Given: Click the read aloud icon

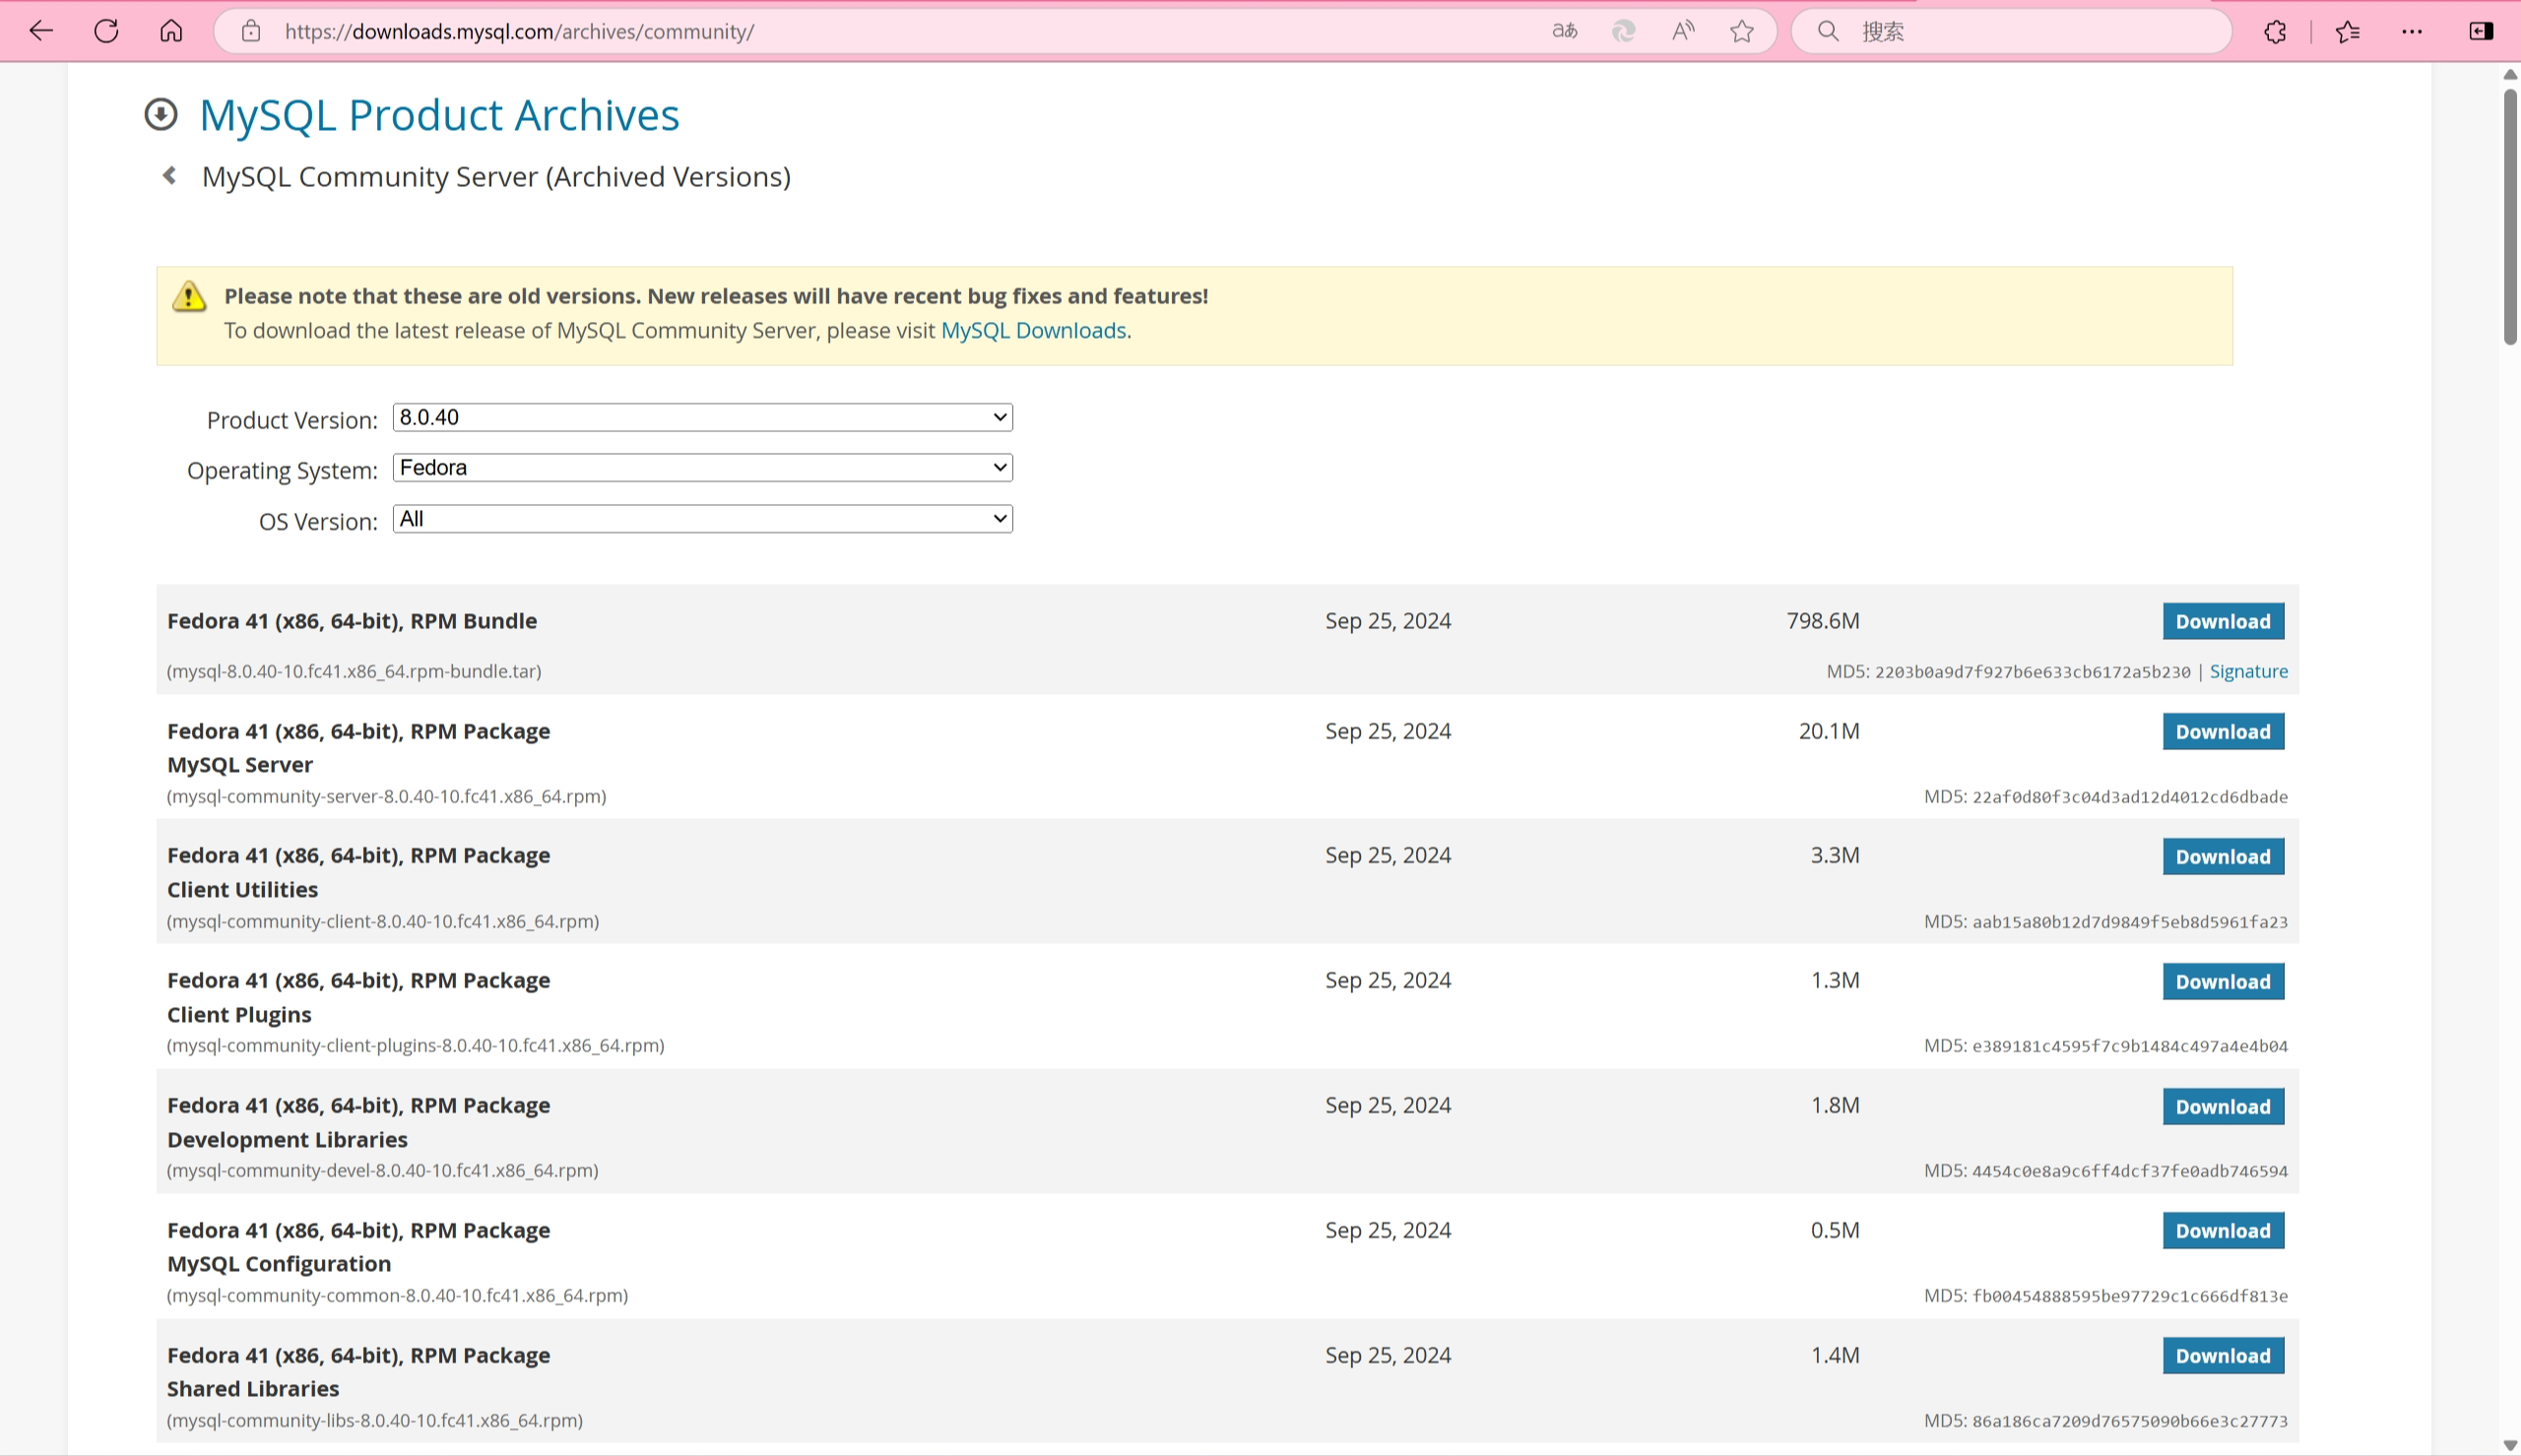Looking at the screenshot, I should tap(1683, 31).
